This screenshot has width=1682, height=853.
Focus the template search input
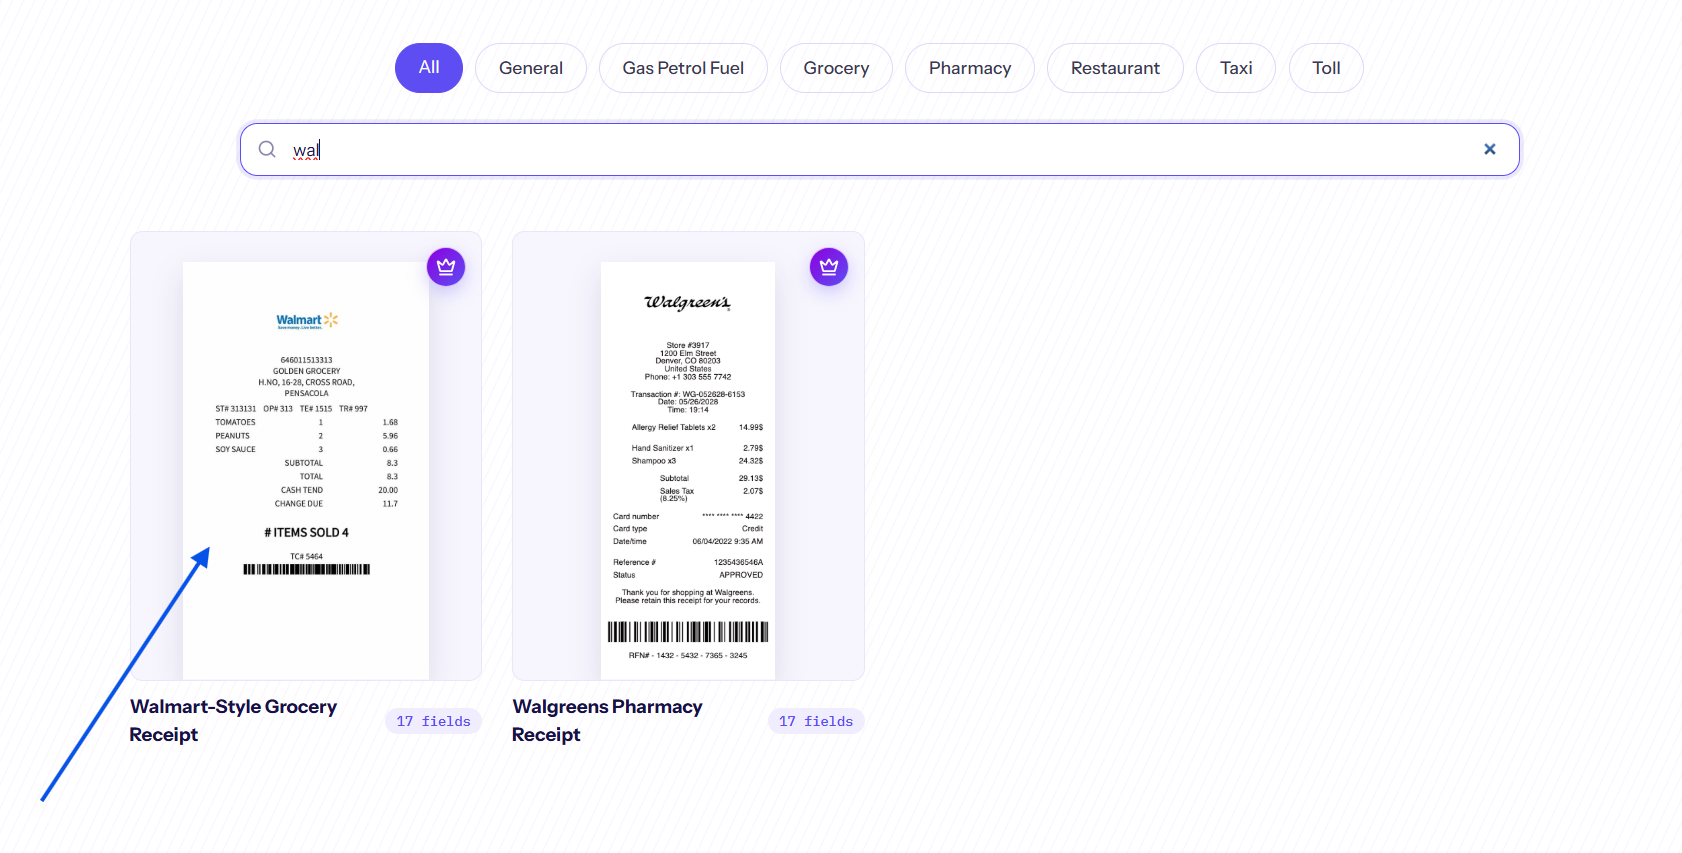click(880, 150)
